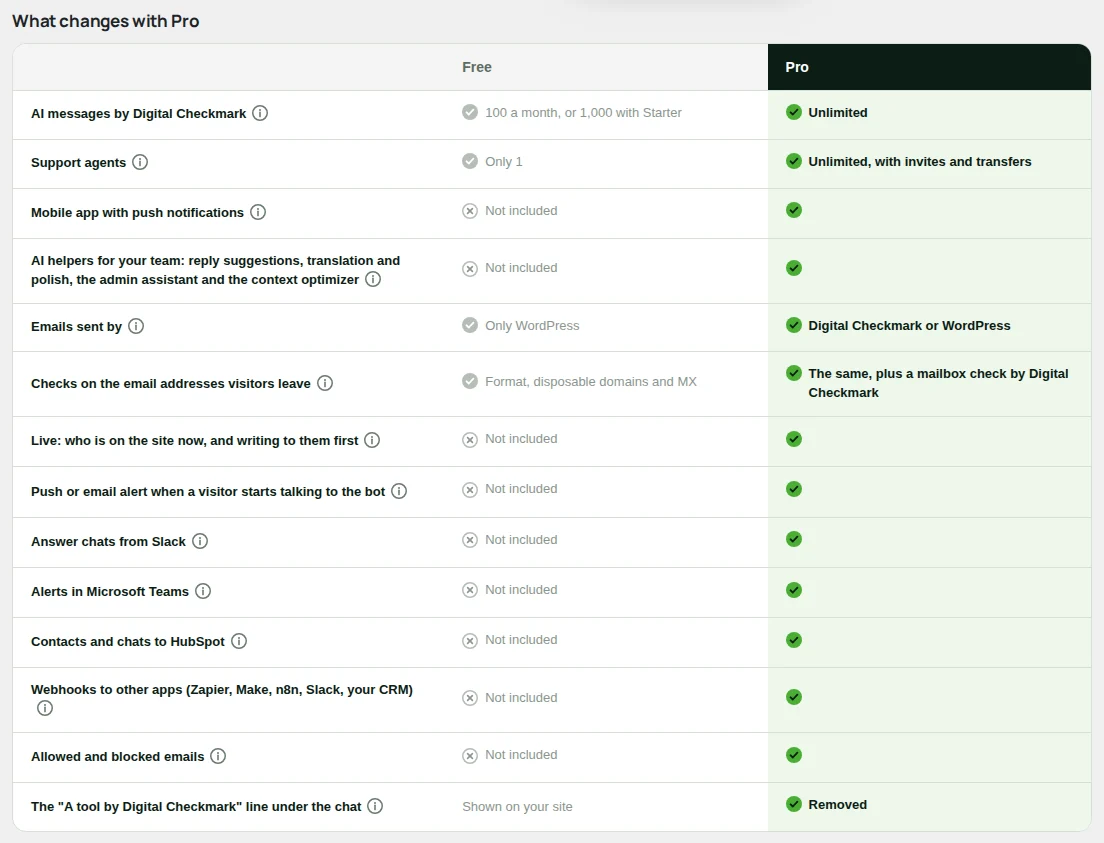Open info icon beside AI messages by Digital Checkmark
Screen dimensions: 1104x843
(x=260, y=113)
